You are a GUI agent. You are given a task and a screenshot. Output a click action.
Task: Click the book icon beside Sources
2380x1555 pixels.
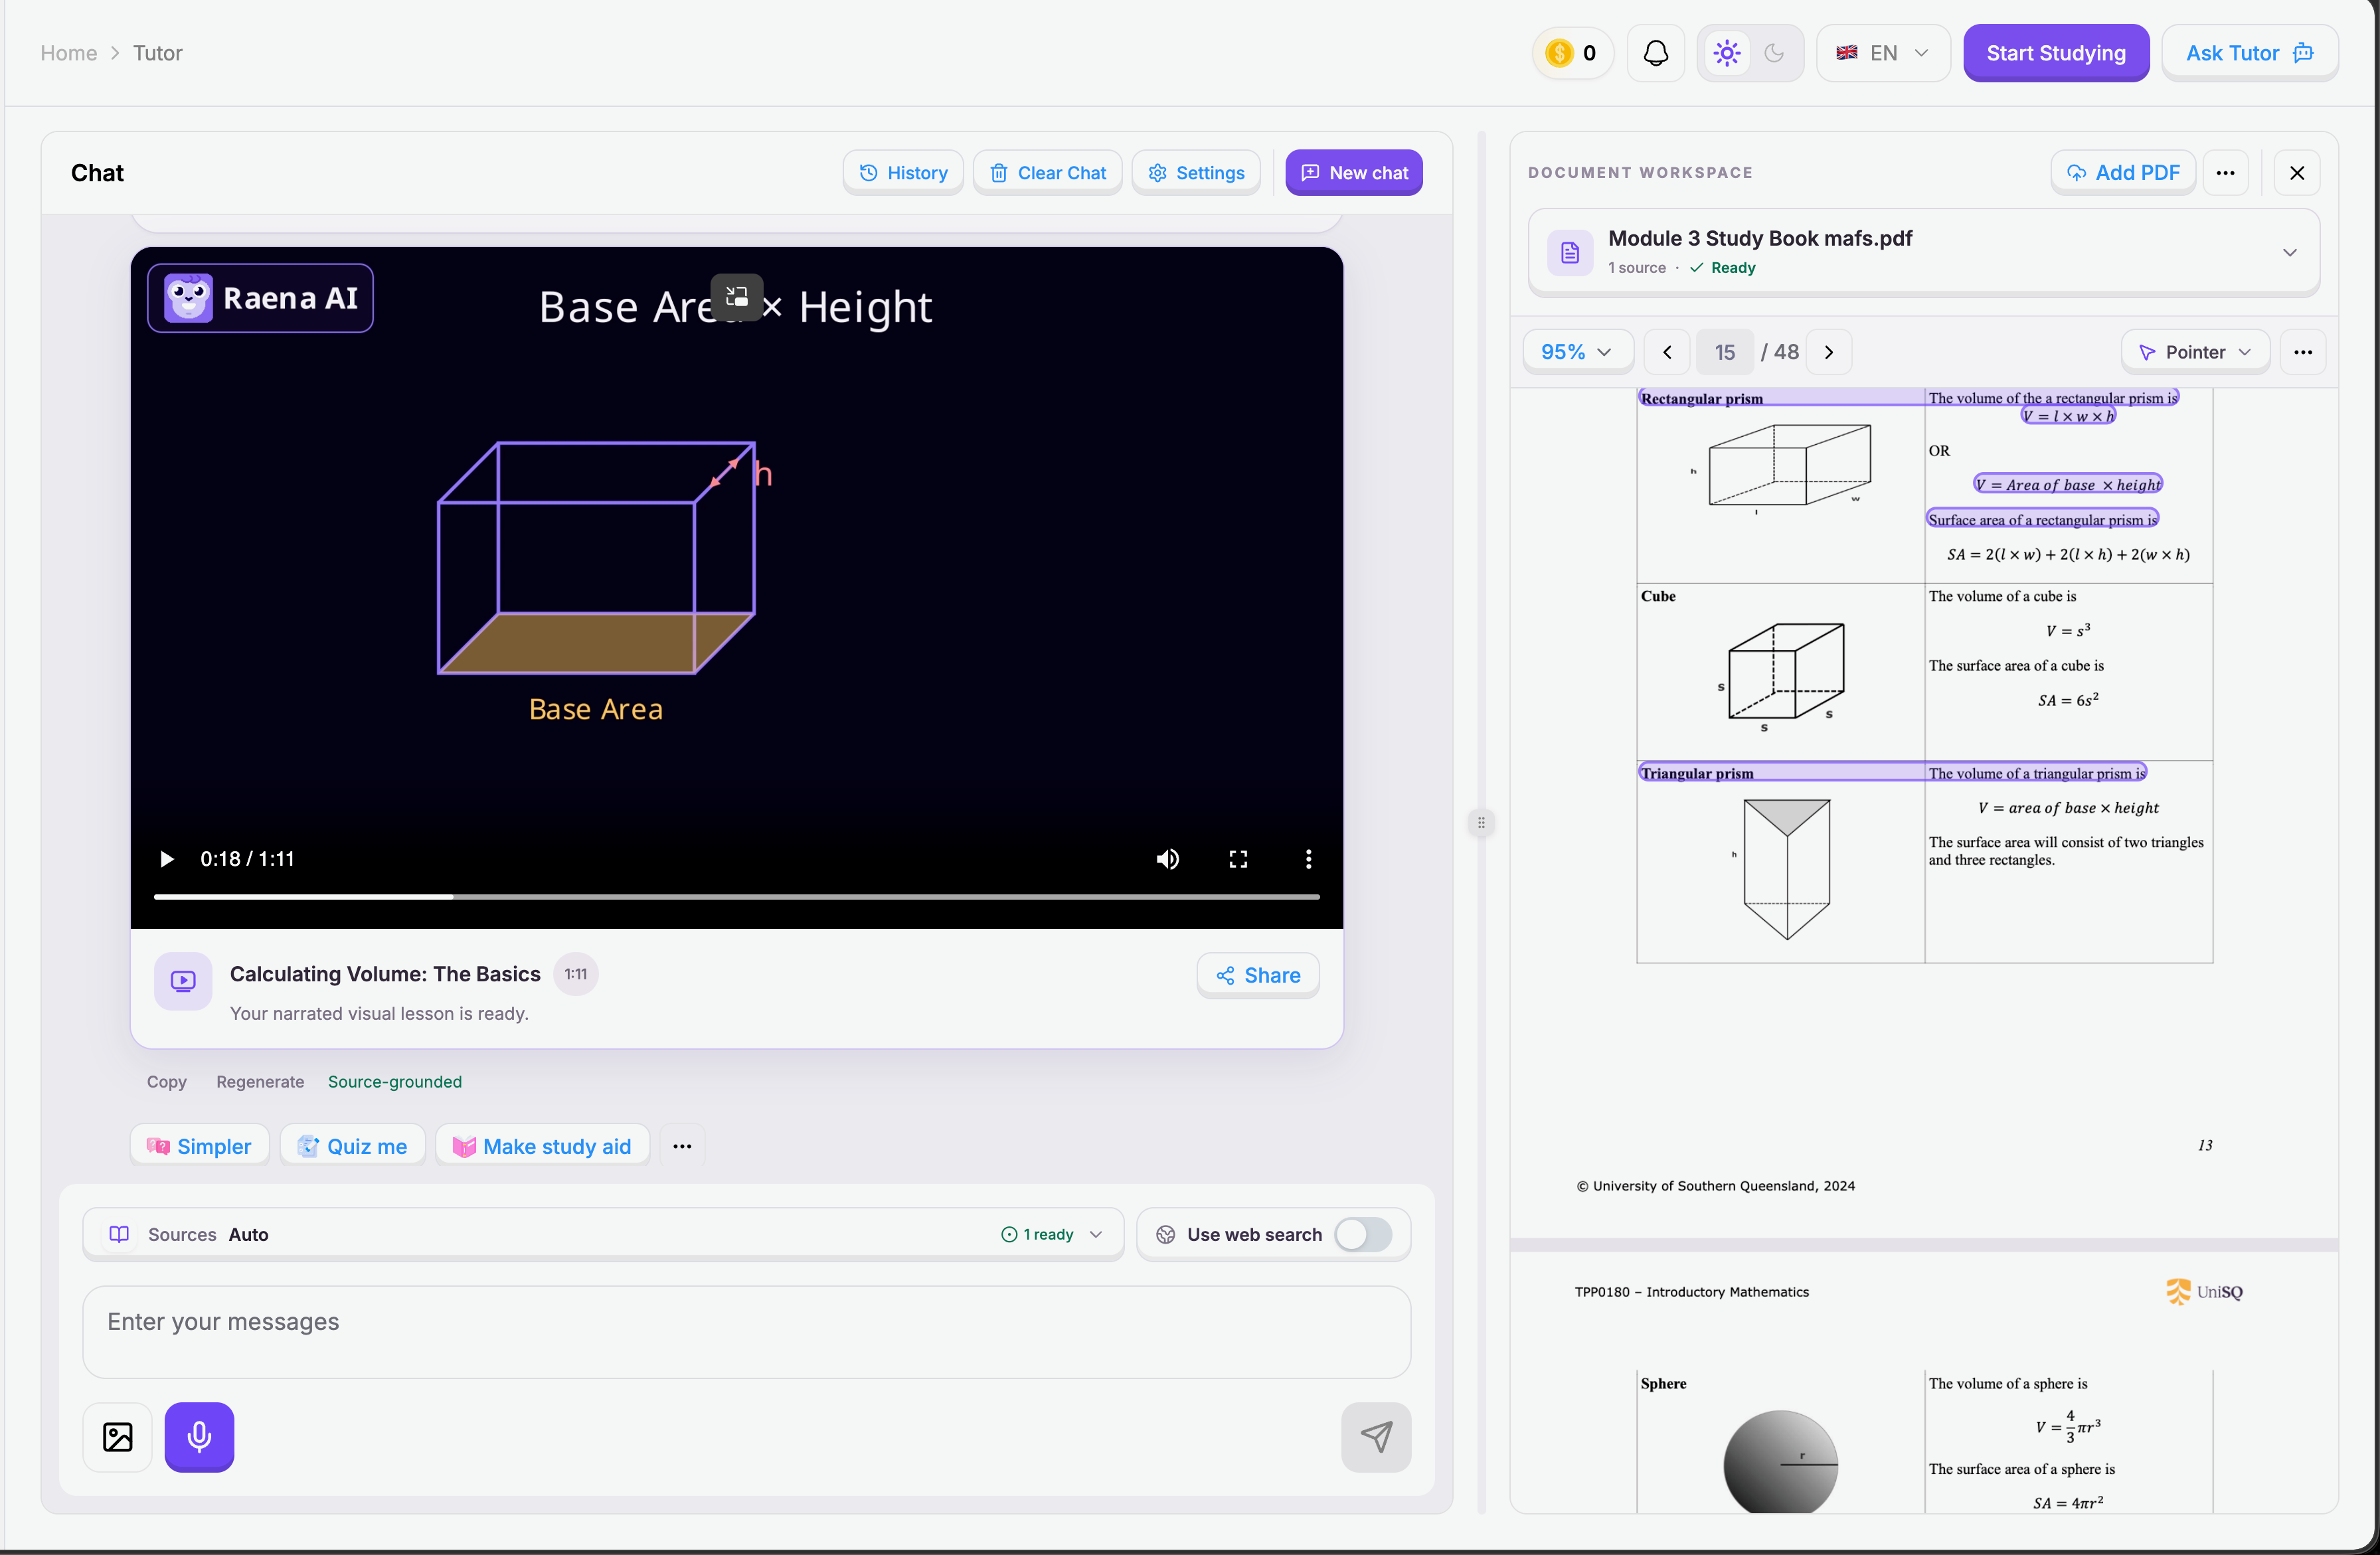coord(119,1234)
